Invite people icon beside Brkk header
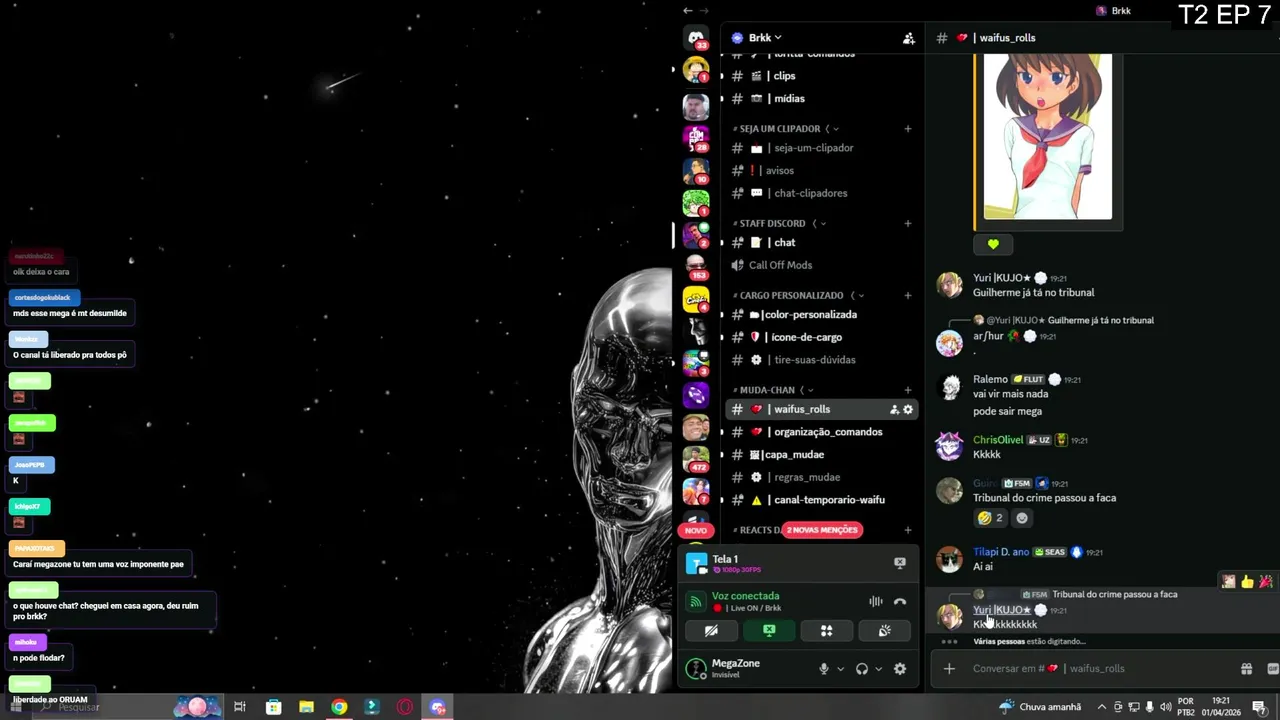This screenshot has height=720, width=1280. click(908, 38)
